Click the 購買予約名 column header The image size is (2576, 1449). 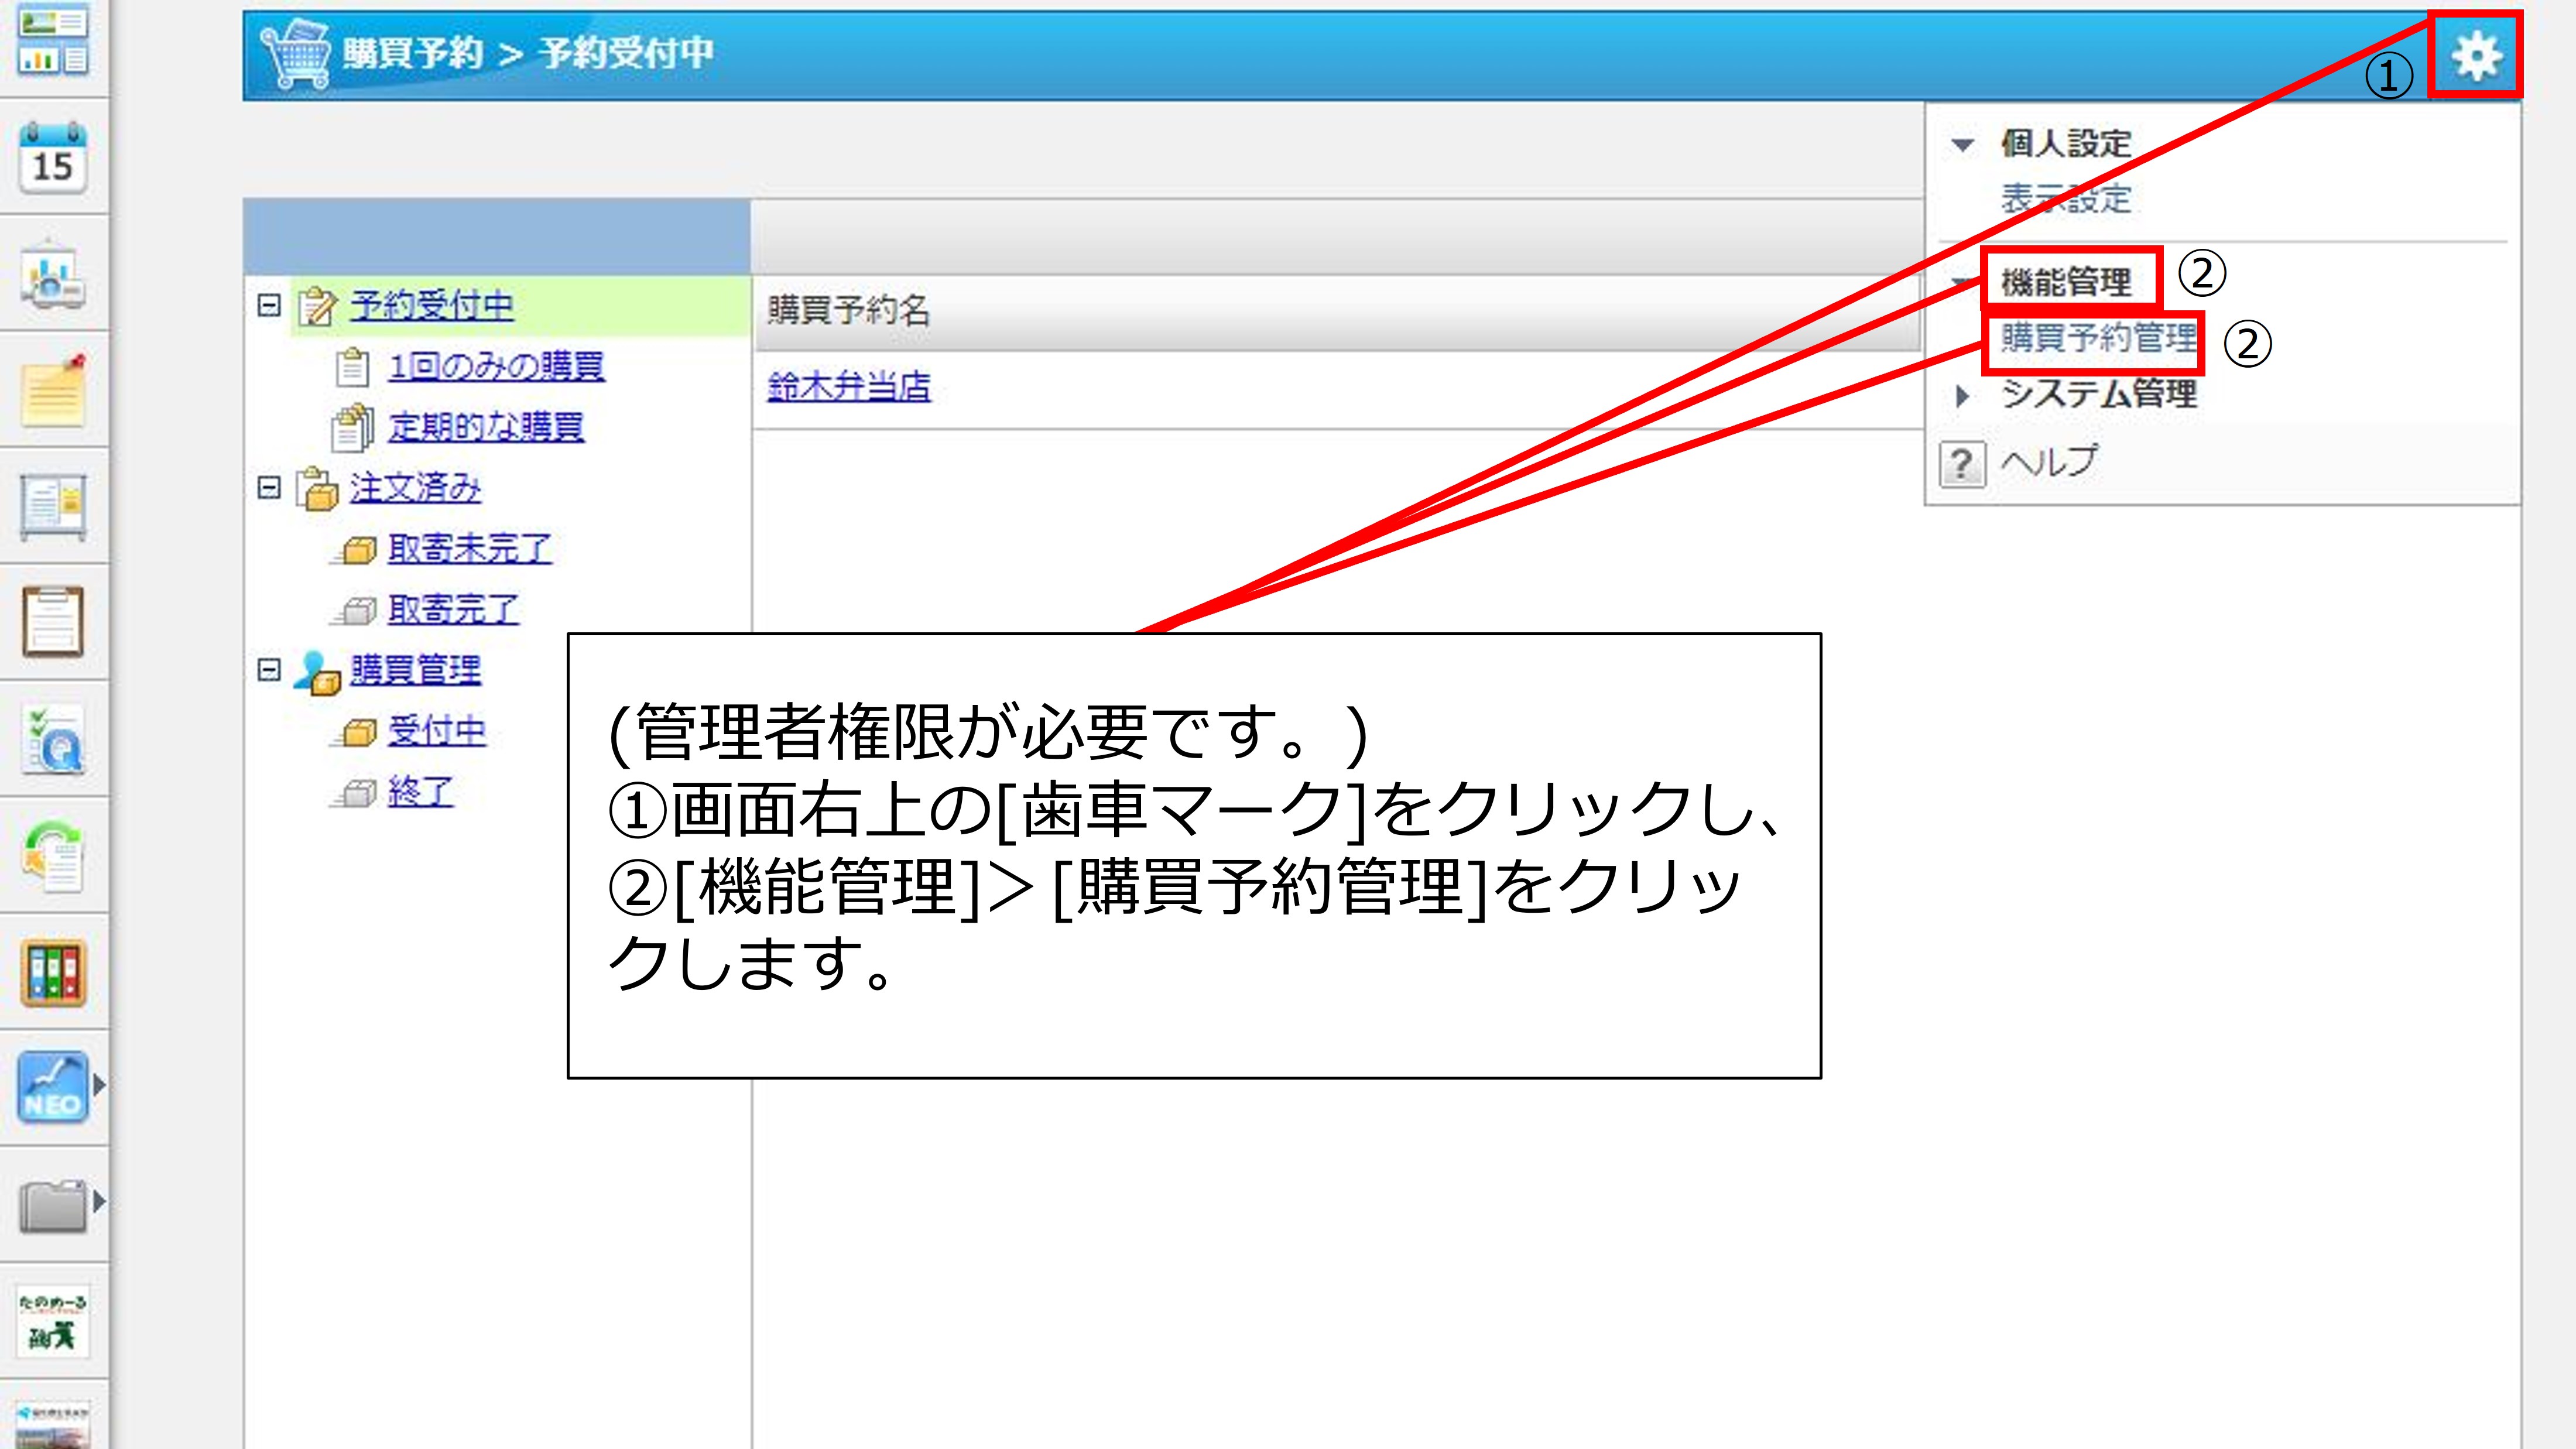[848, 311]
